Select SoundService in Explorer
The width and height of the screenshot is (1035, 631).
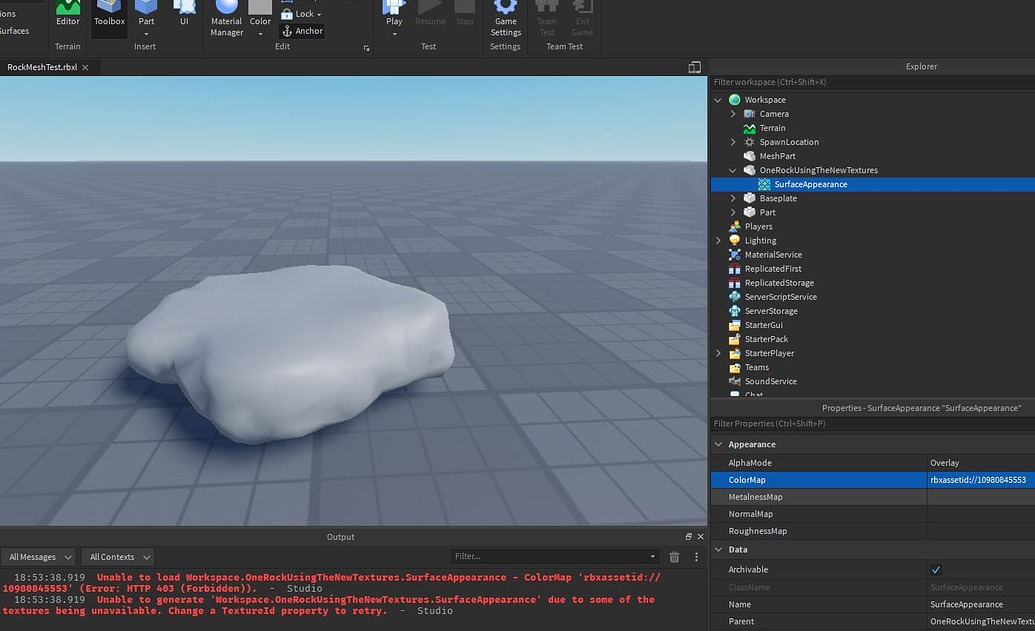770,382
